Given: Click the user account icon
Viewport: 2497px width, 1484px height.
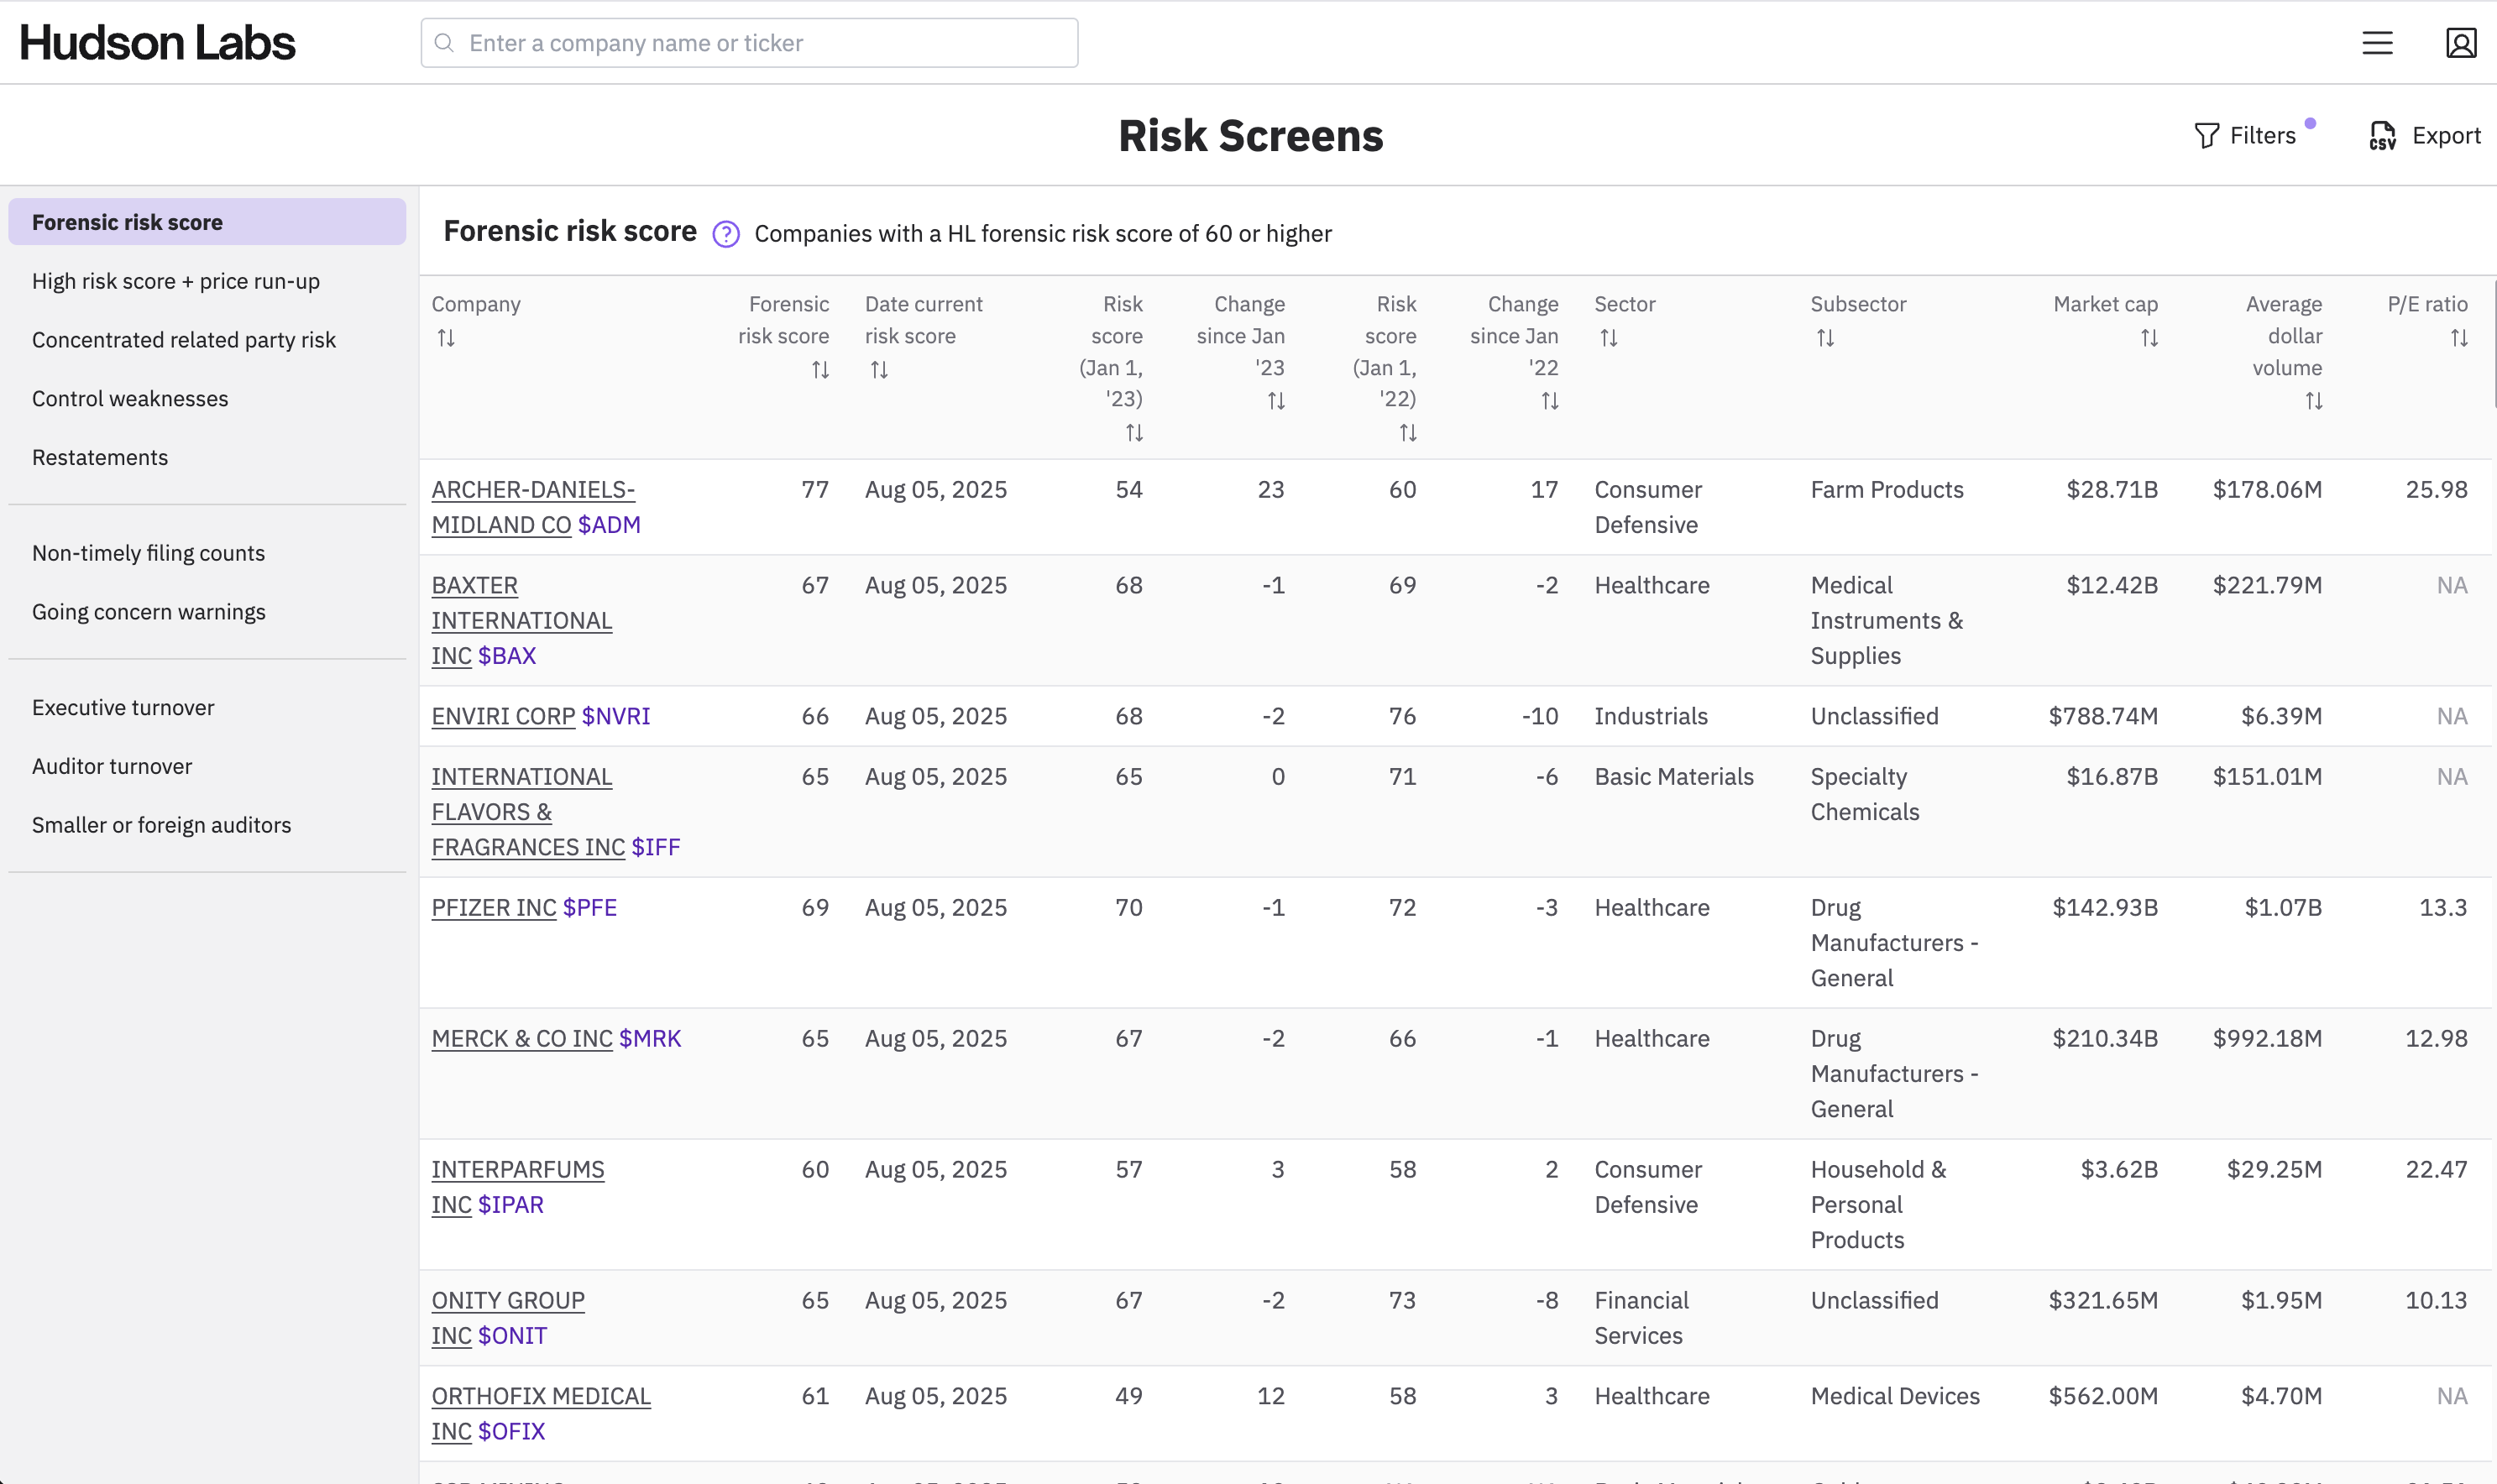Looking at the screenshot, I should point(2460,43).
